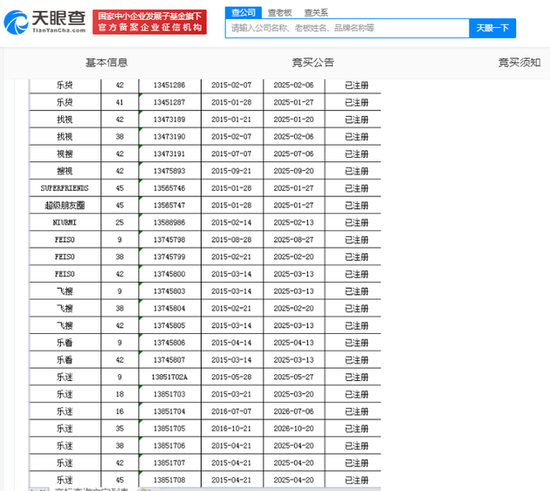Click class cell 35 in row 13851705
This screenshot has height=491, width=550.
tap(120, 429)
